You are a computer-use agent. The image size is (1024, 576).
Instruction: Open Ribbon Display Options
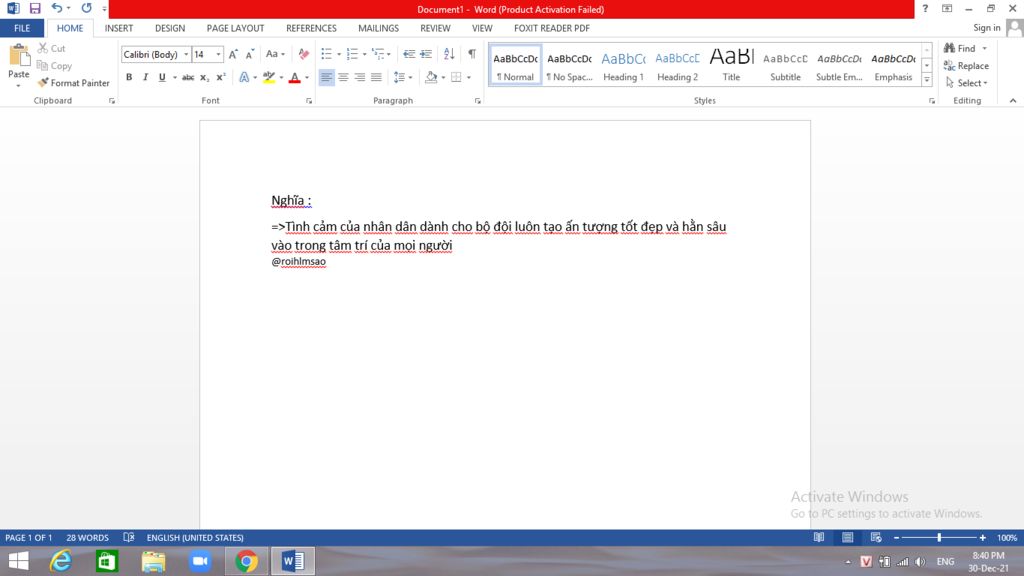point(947,8)
